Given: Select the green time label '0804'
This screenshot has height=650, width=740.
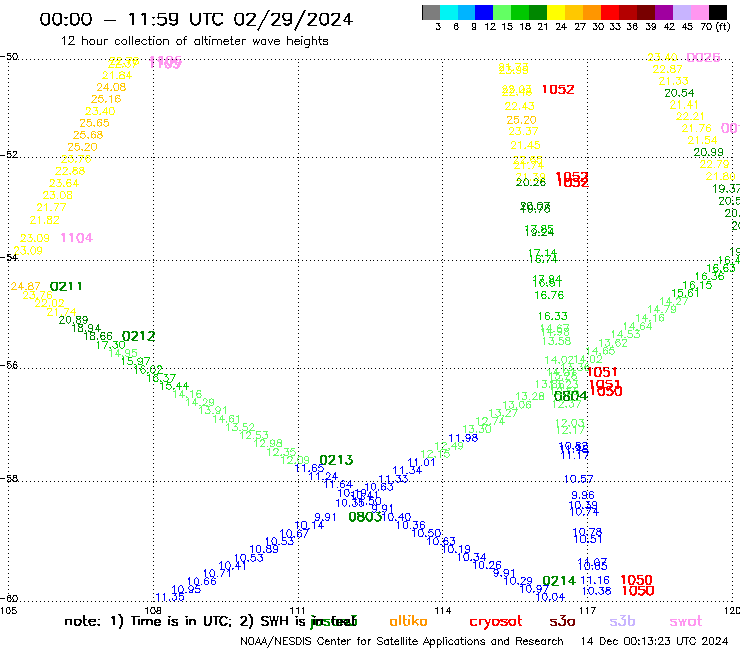Looking at the screenshot, I should (571, 396).
